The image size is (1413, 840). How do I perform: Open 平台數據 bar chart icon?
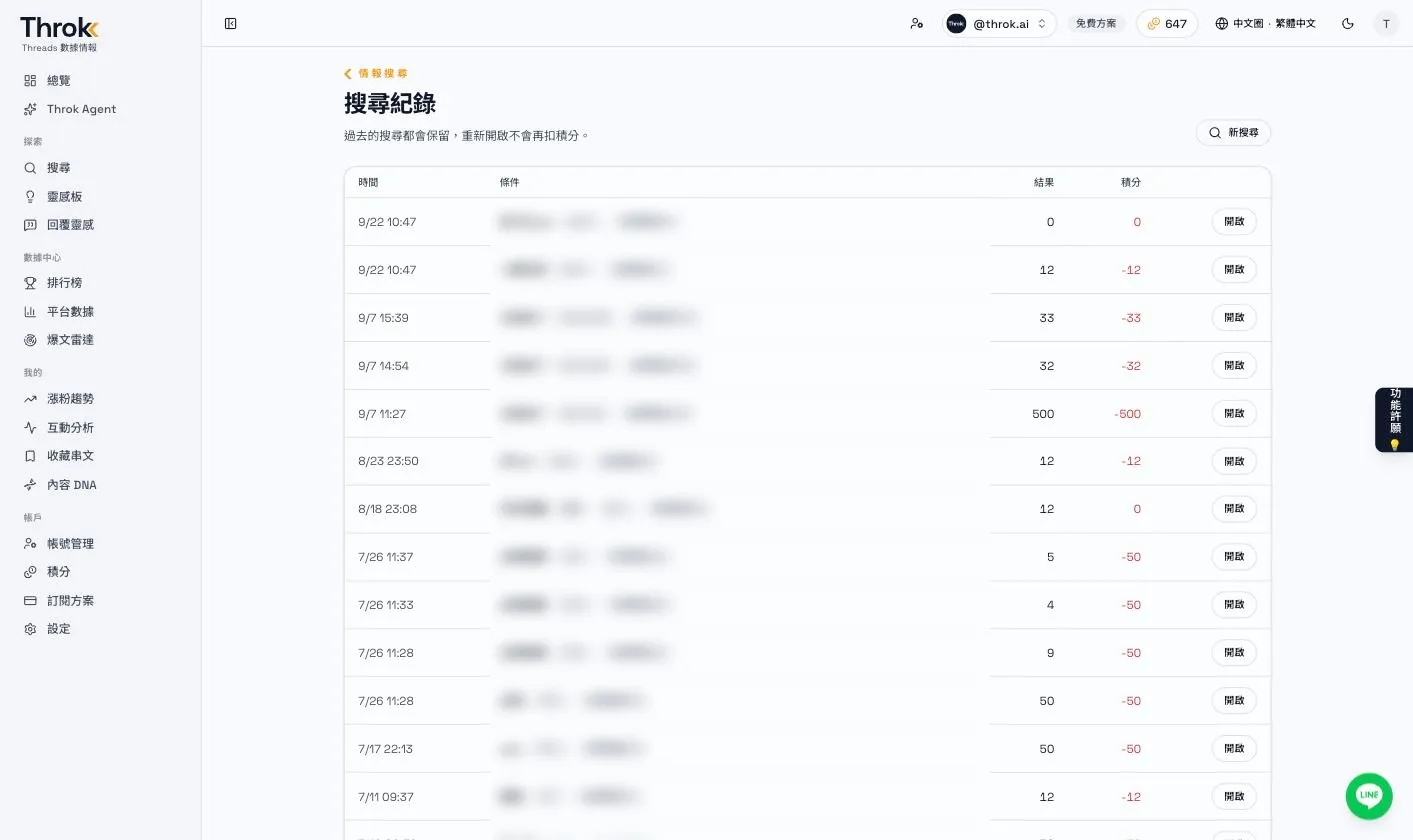pos(30,312)
